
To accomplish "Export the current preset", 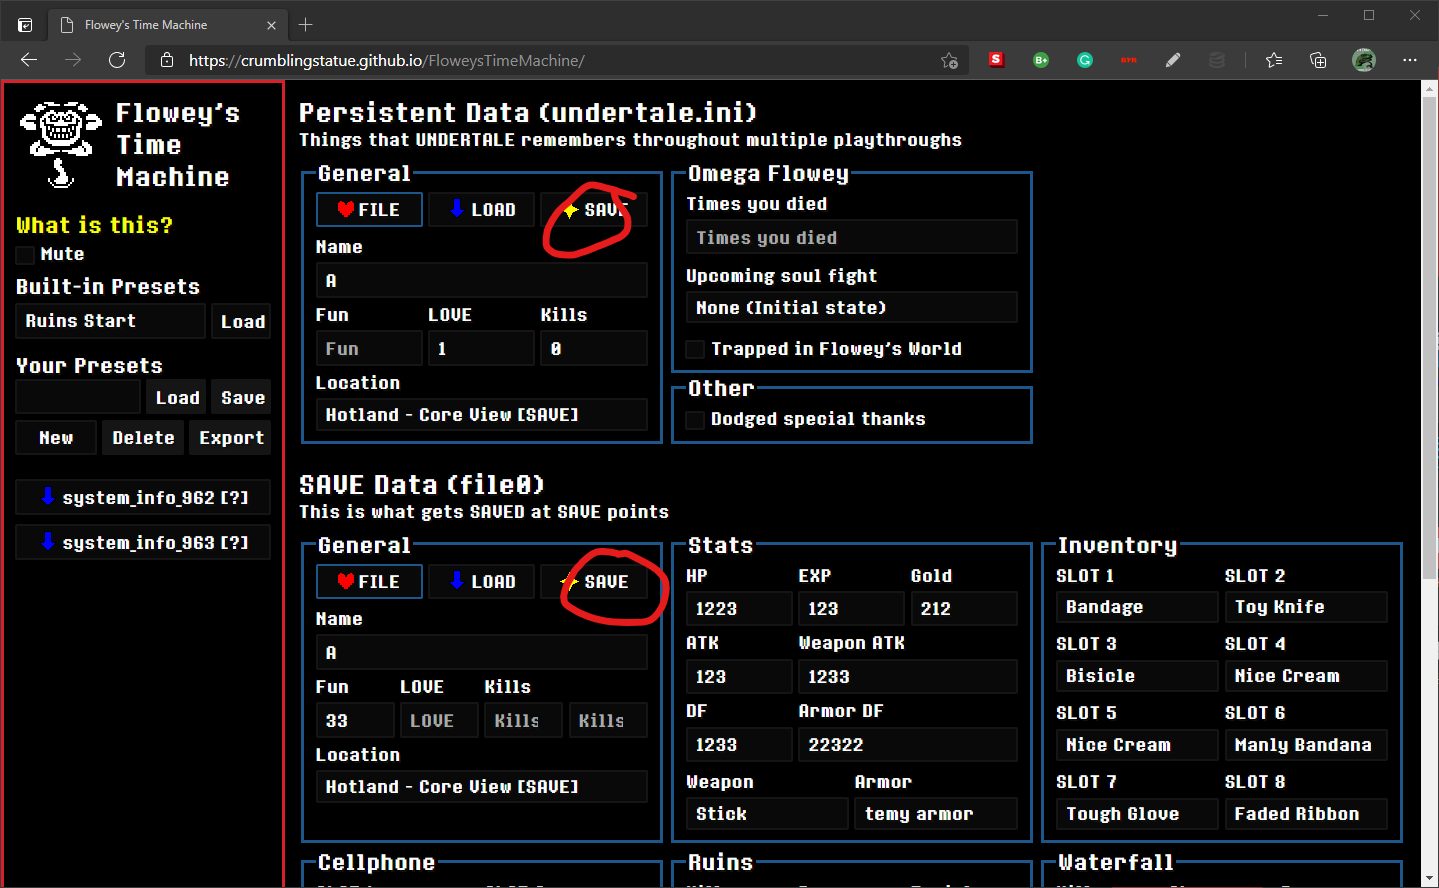I will [231, 438].
